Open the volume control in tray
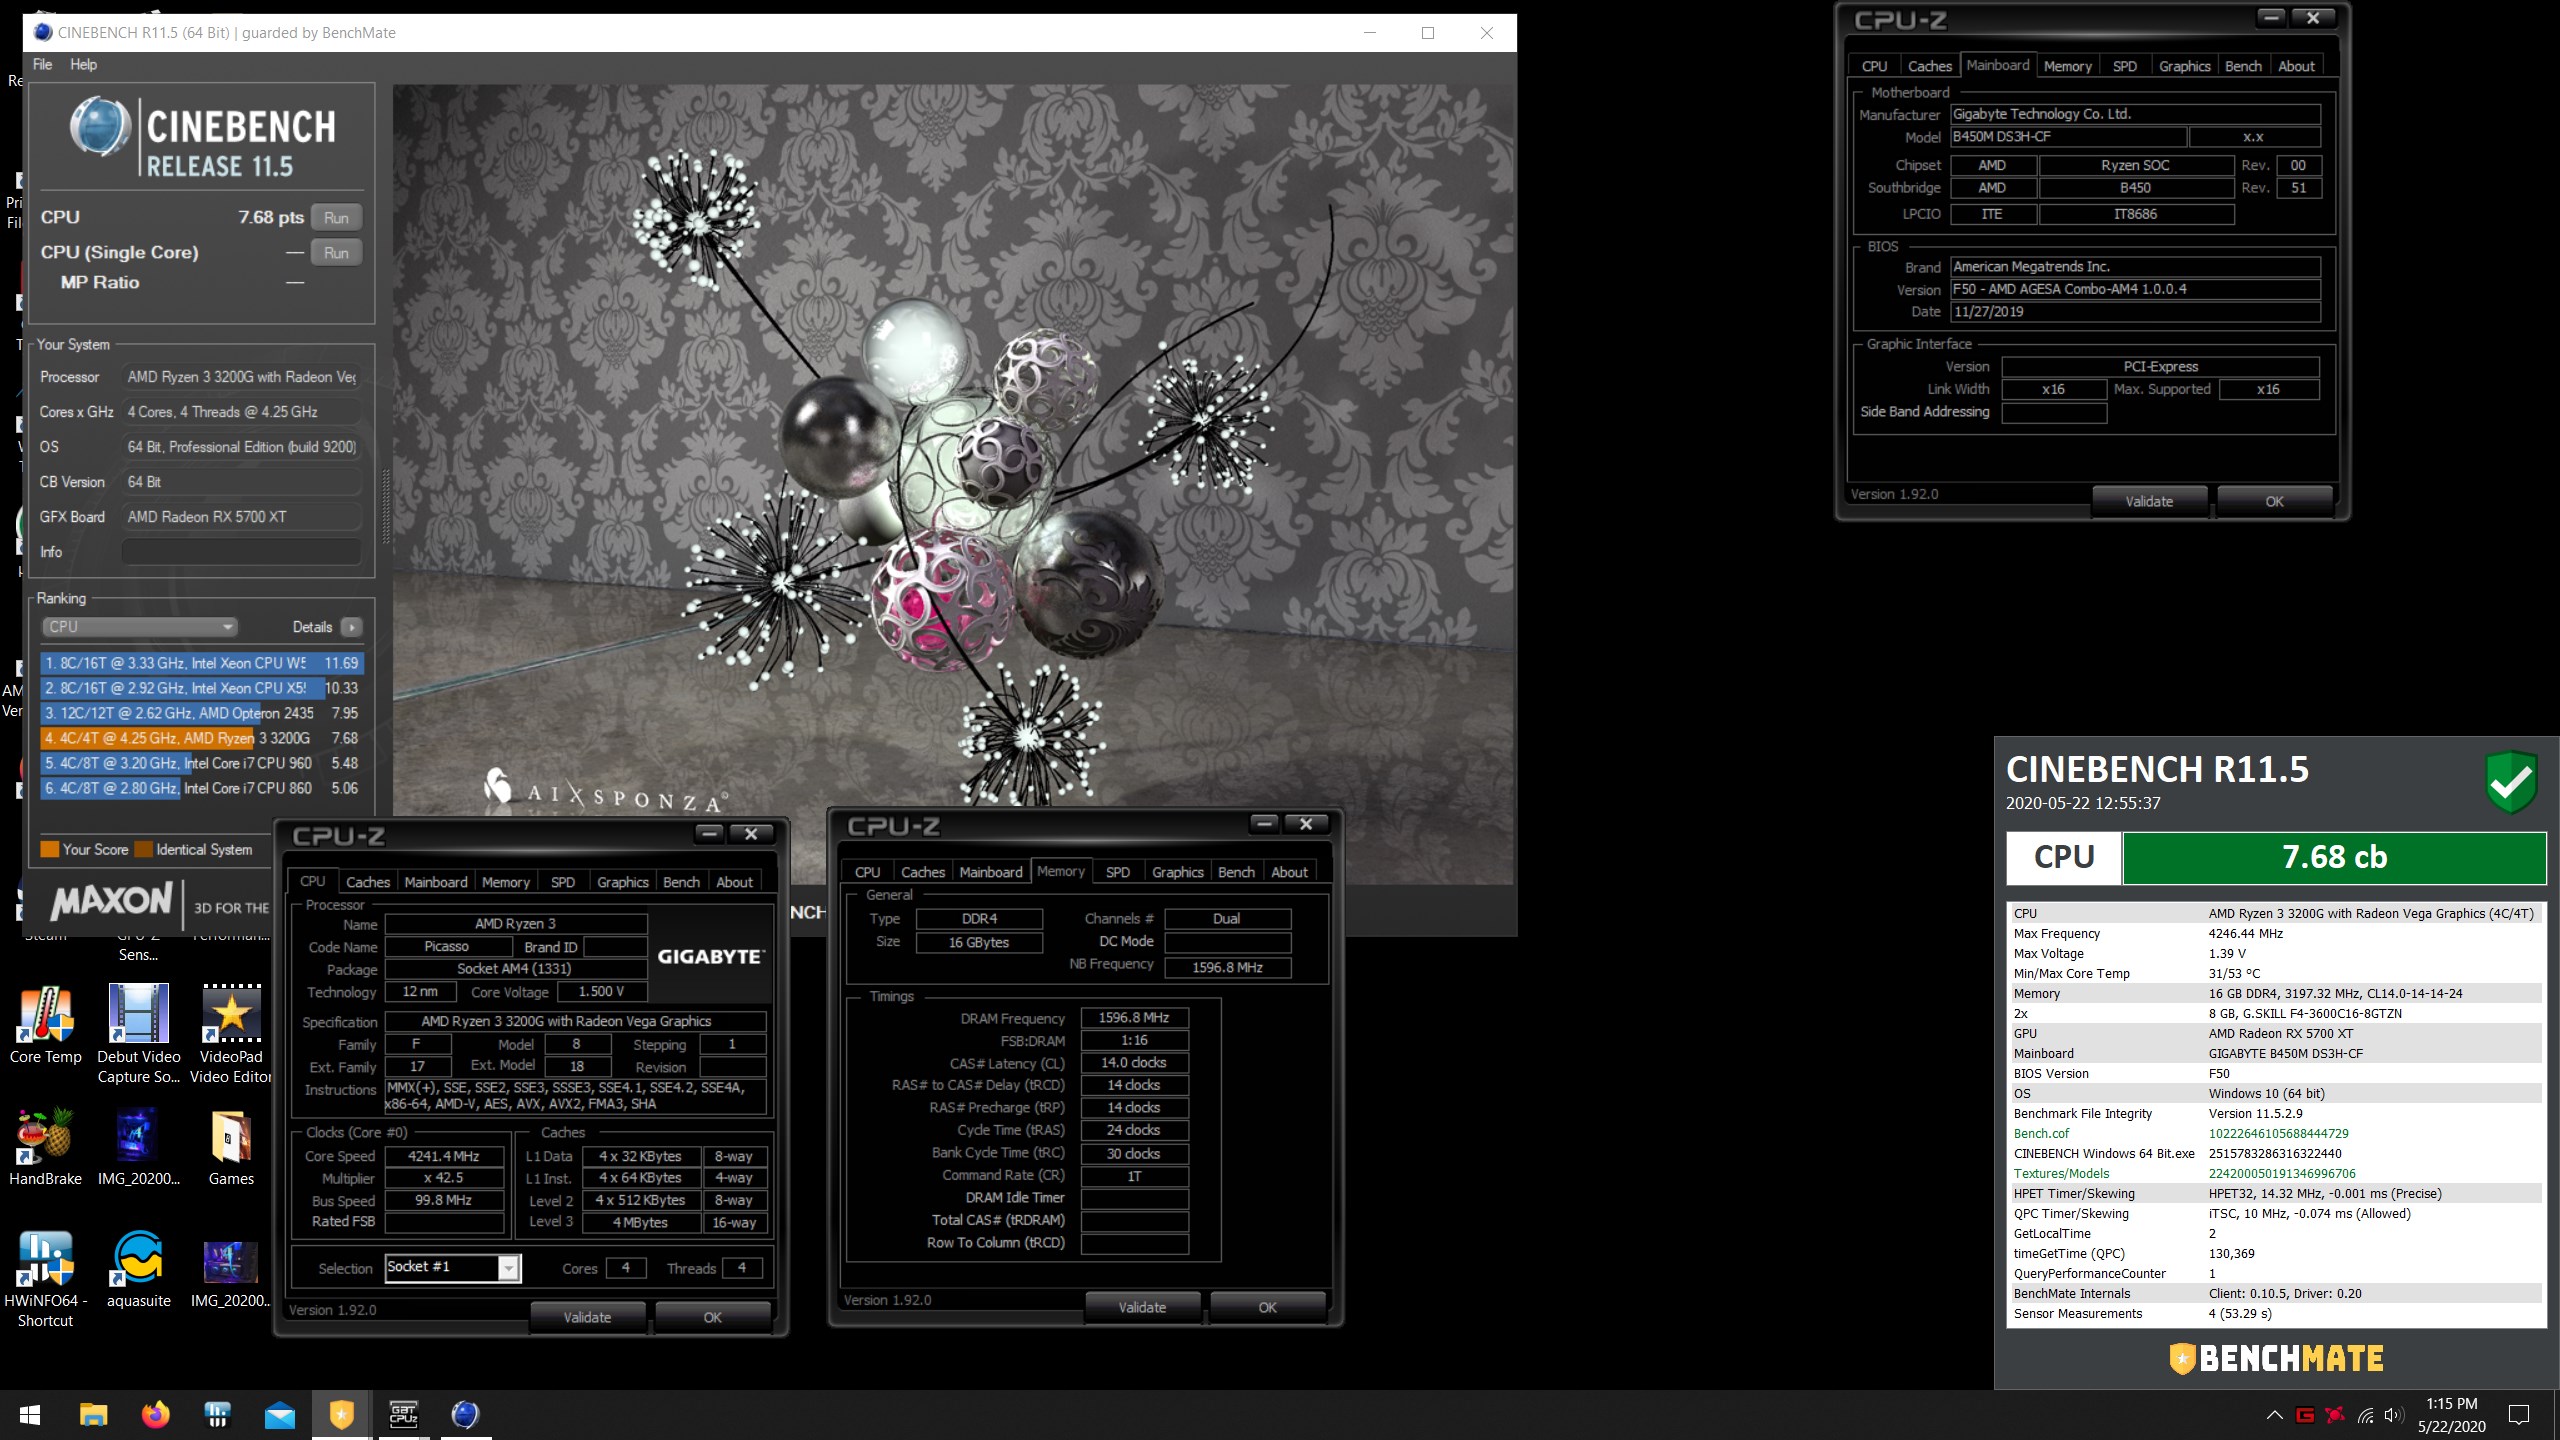The height and width of the screenshot is (1440, 2560). [2394, 1415]
